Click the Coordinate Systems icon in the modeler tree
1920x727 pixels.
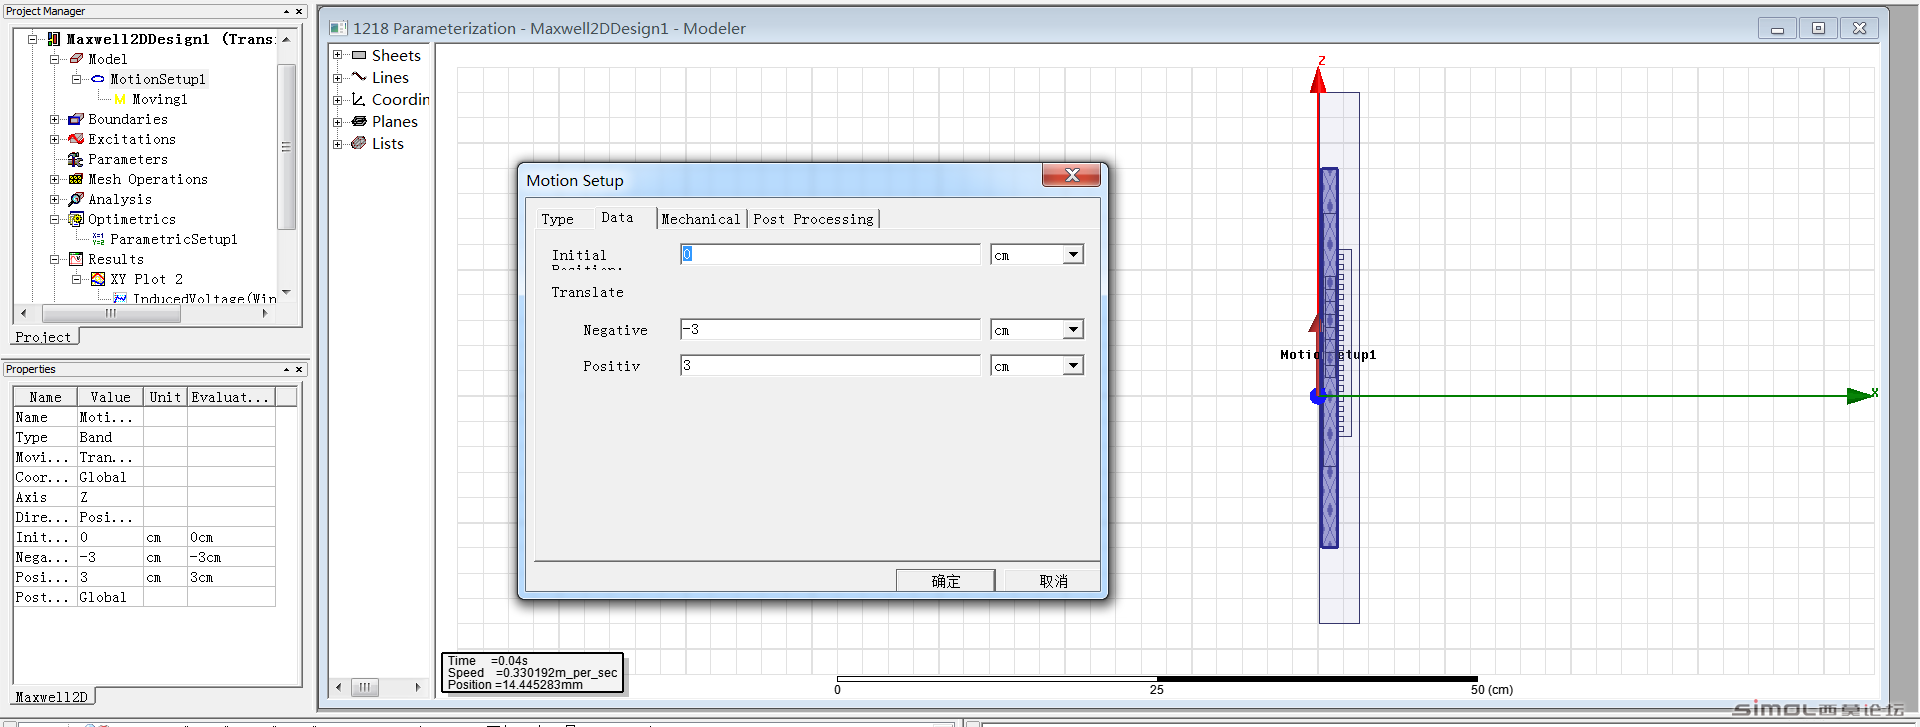point(359,99)
